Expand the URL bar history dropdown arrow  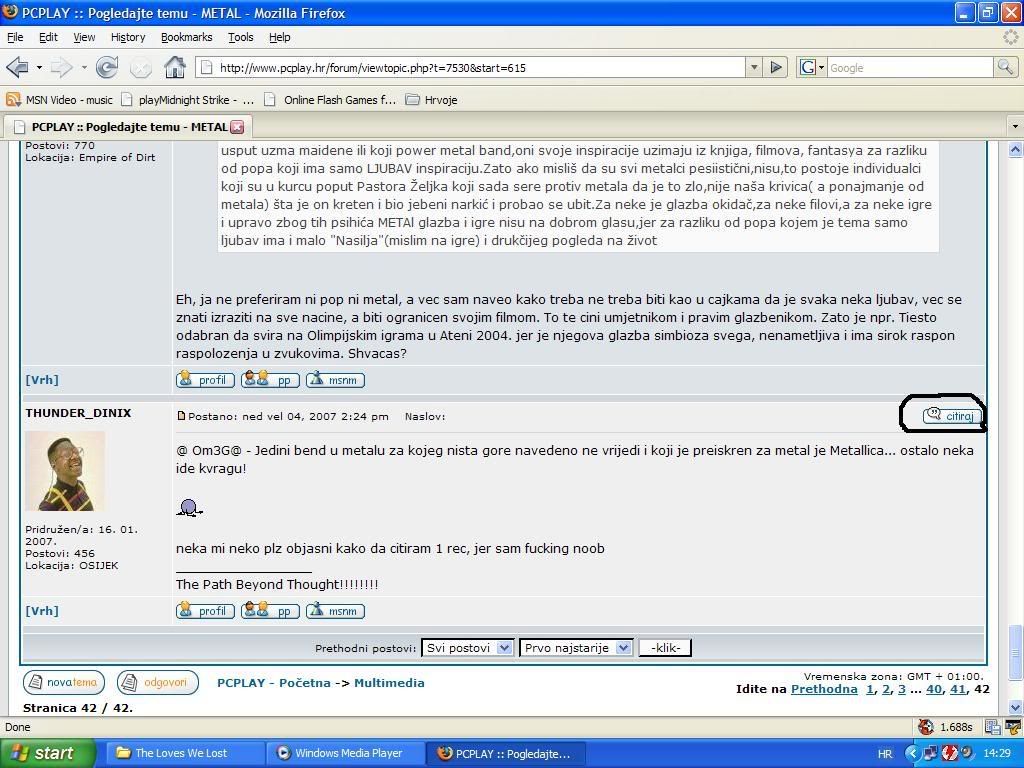coord(753,67)
